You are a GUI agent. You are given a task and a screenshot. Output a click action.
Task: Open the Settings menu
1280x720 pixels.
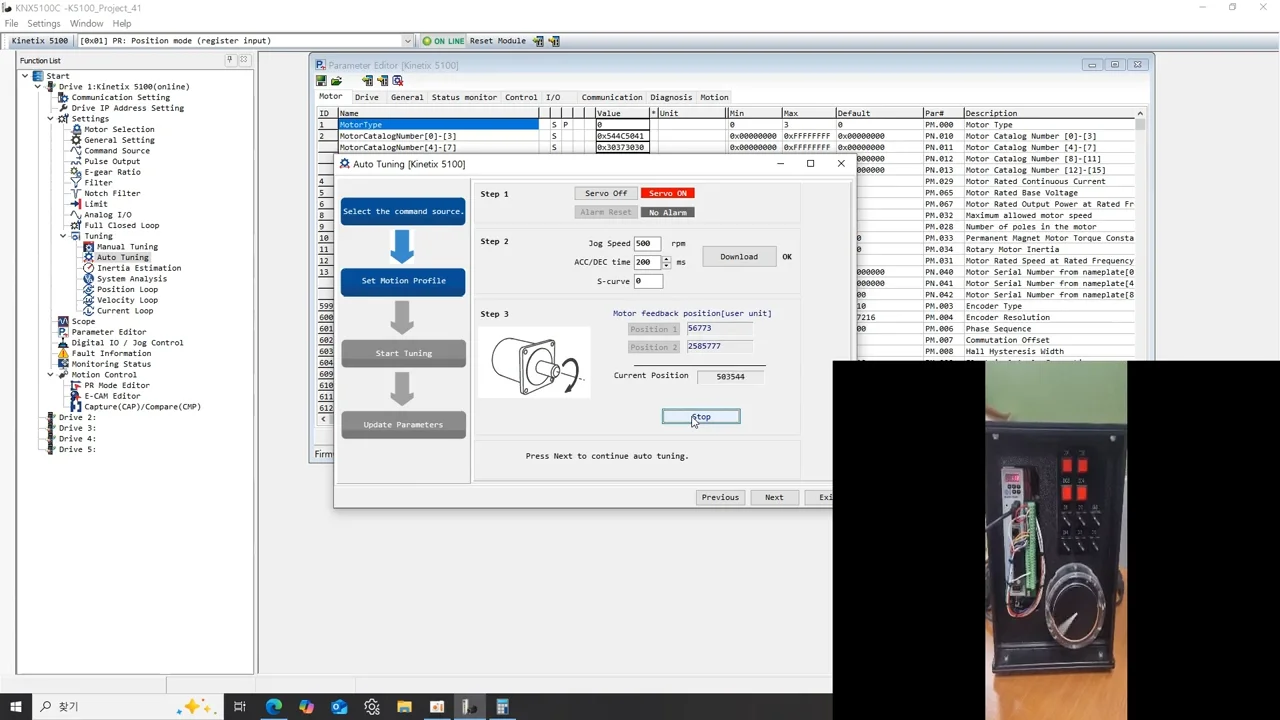pyautogui.click(x=43, y=23)
